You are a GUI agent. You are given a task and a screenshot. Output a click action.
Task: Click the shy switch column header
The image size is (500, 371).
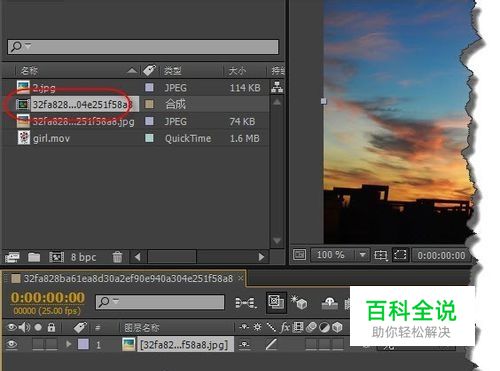pos(244,327)
